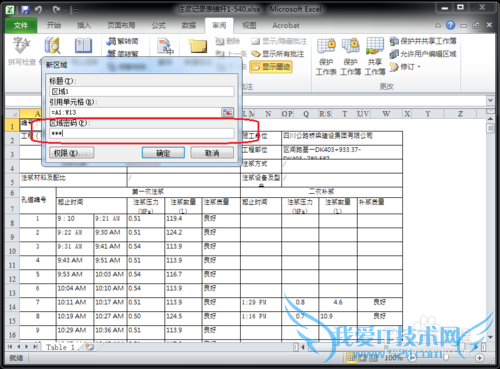Click Share Workbook (共享工作簿) icon

tap(375, 57)
